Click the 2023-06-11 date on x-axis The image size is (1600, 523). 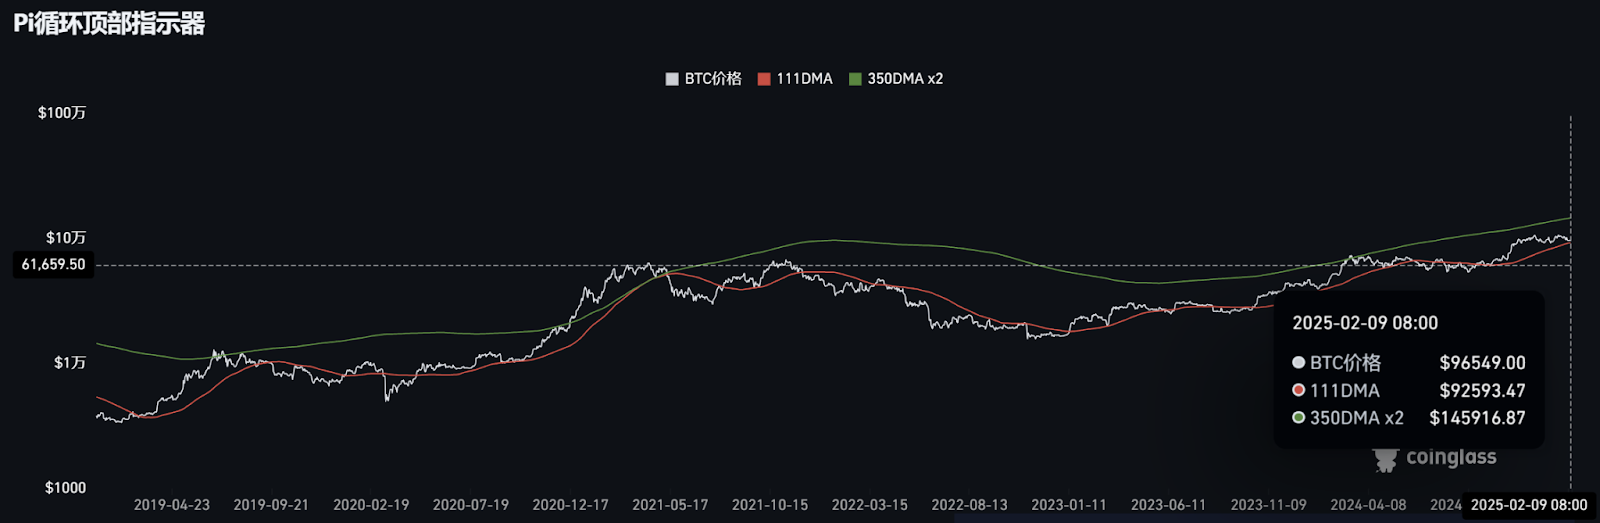pyautogui.click(x=1169, y=505)
